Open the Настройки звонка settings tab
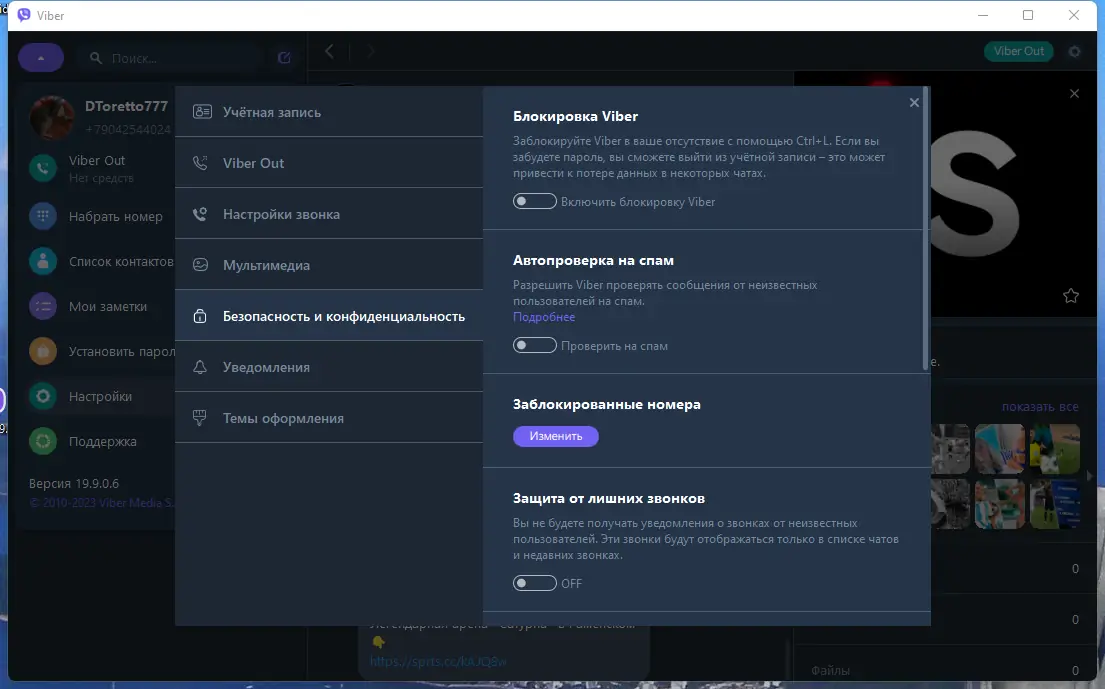Screen dimensions: 1105x689 pos(328,214)
